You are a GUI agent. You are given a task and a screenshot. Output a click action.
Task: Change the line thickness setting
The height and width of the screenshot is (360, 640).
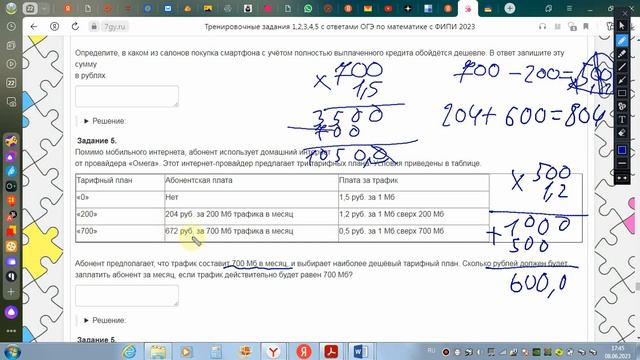pos(622,163)
